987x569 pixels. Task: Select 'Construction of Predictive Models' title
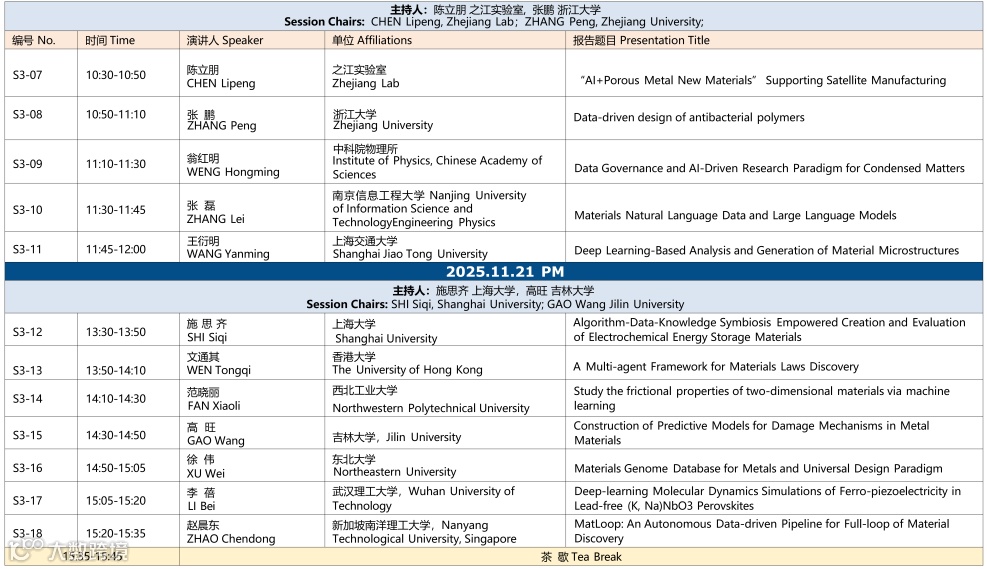(752, 433)
